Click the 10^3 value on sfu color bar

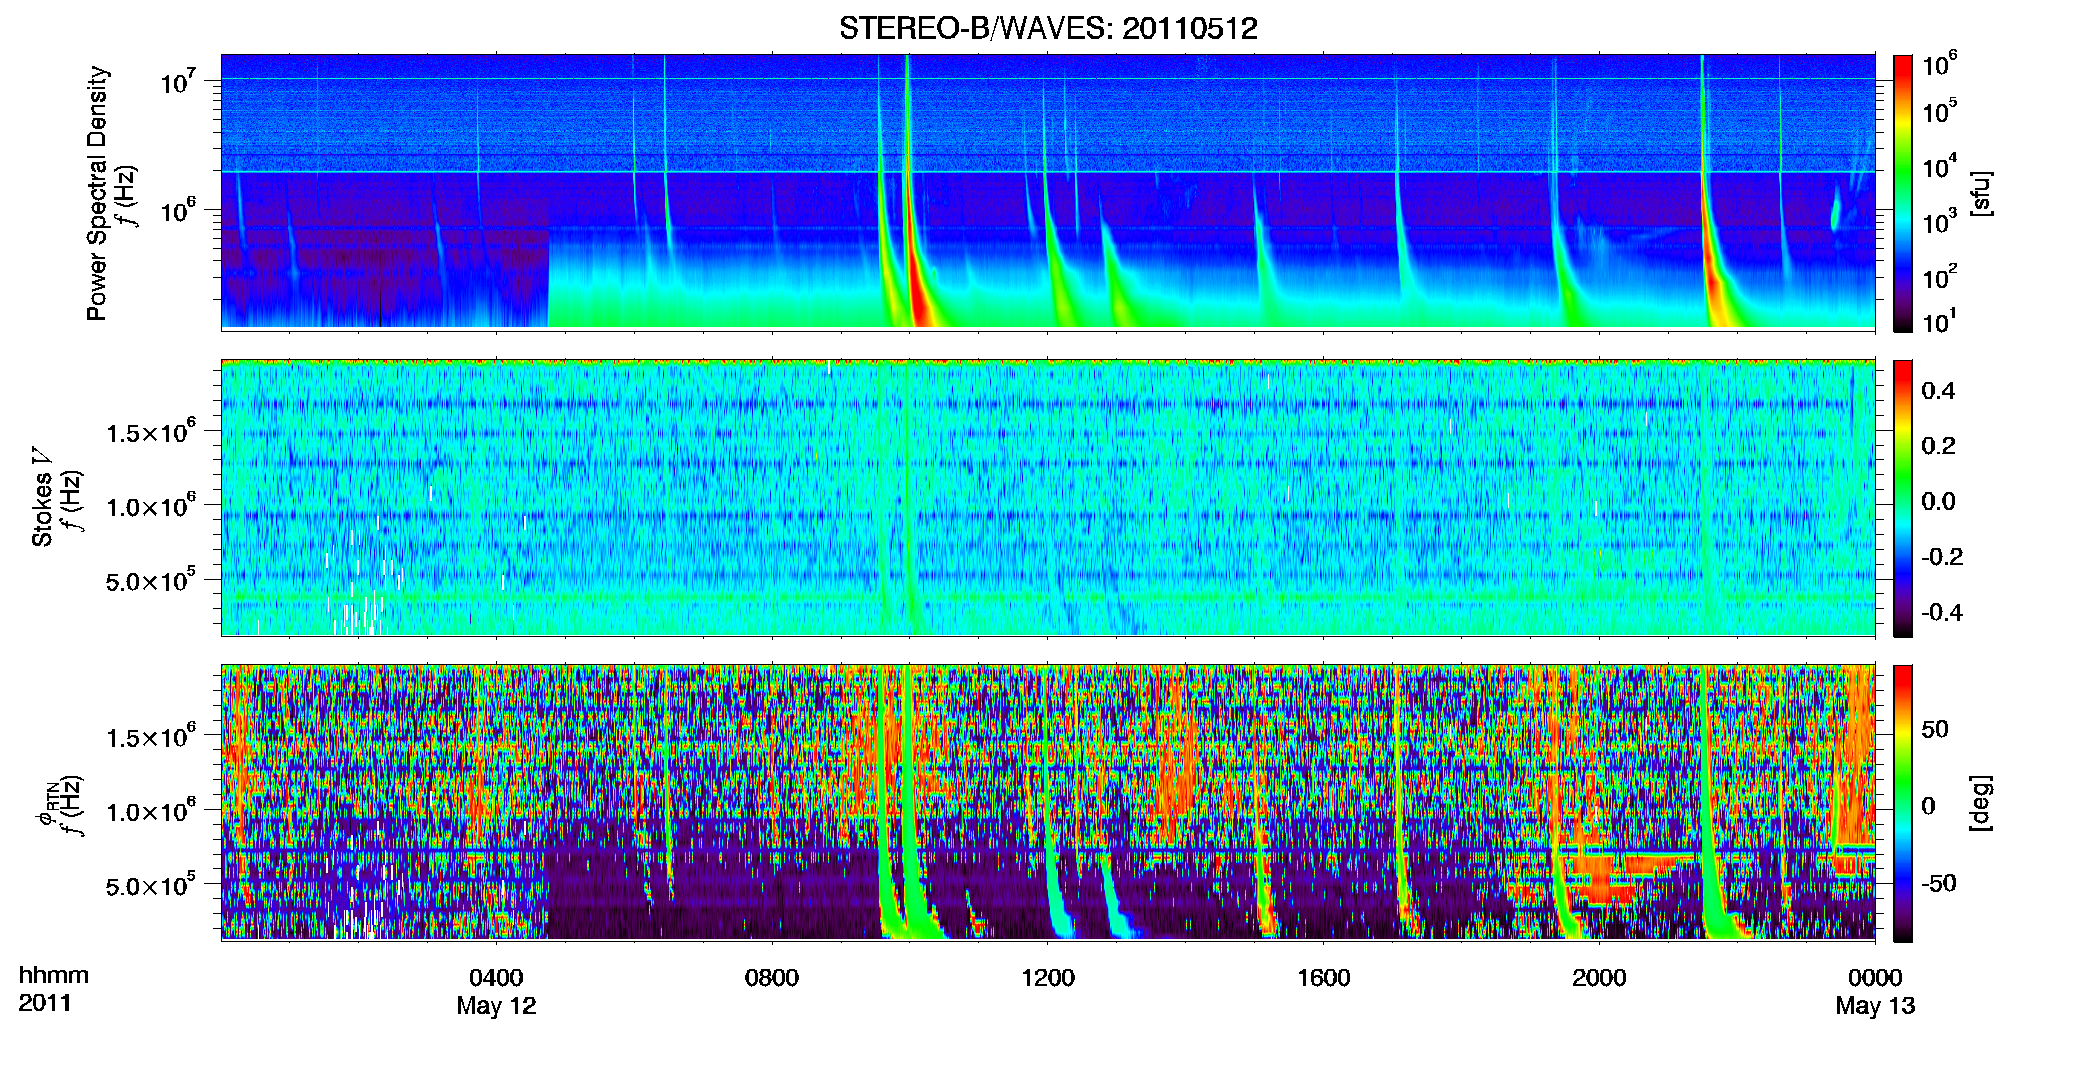click(1939, 221)
